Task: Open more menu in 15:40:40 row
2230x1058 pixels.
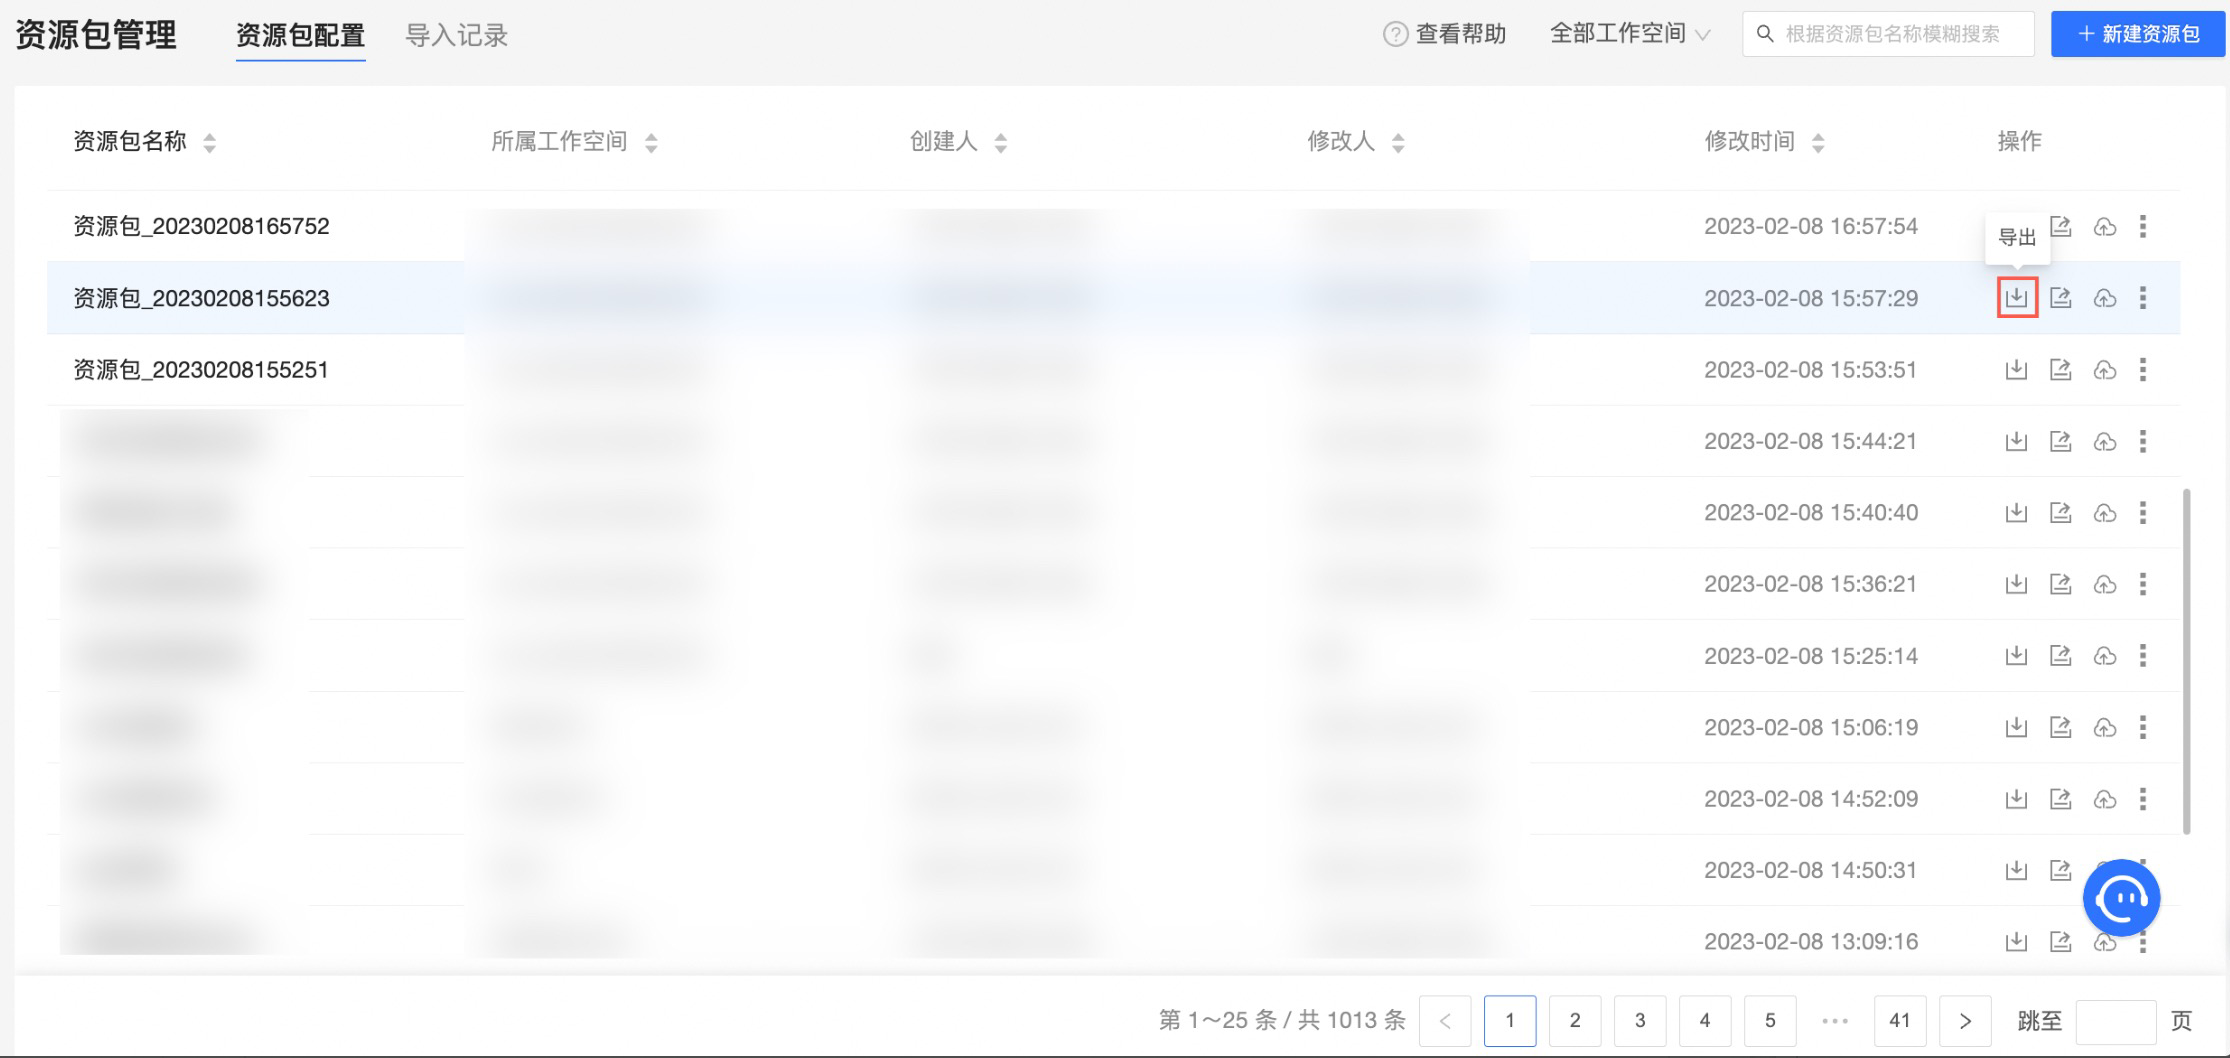Action: 2142,513
